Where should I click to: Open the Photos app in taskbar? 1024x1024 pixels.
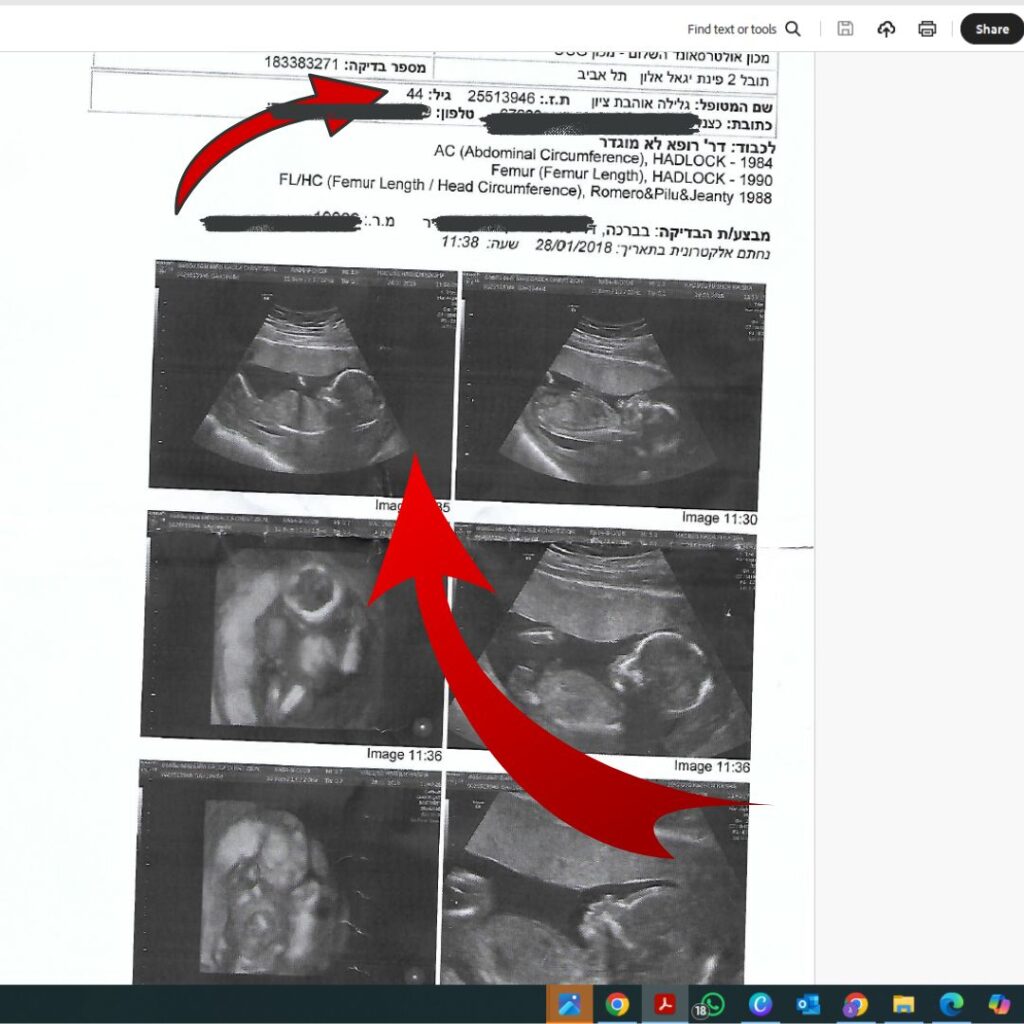click(x=570, y=1004)
